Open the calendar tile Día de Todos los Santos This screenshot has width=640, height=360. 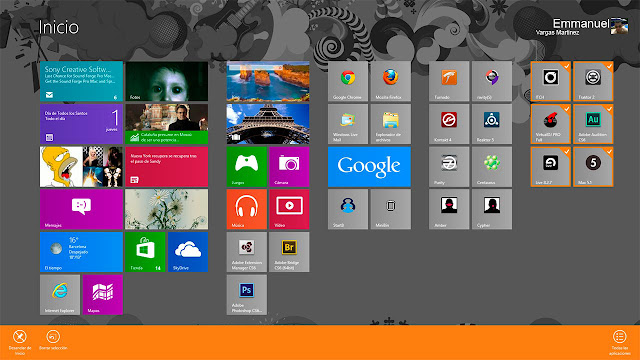81,124
